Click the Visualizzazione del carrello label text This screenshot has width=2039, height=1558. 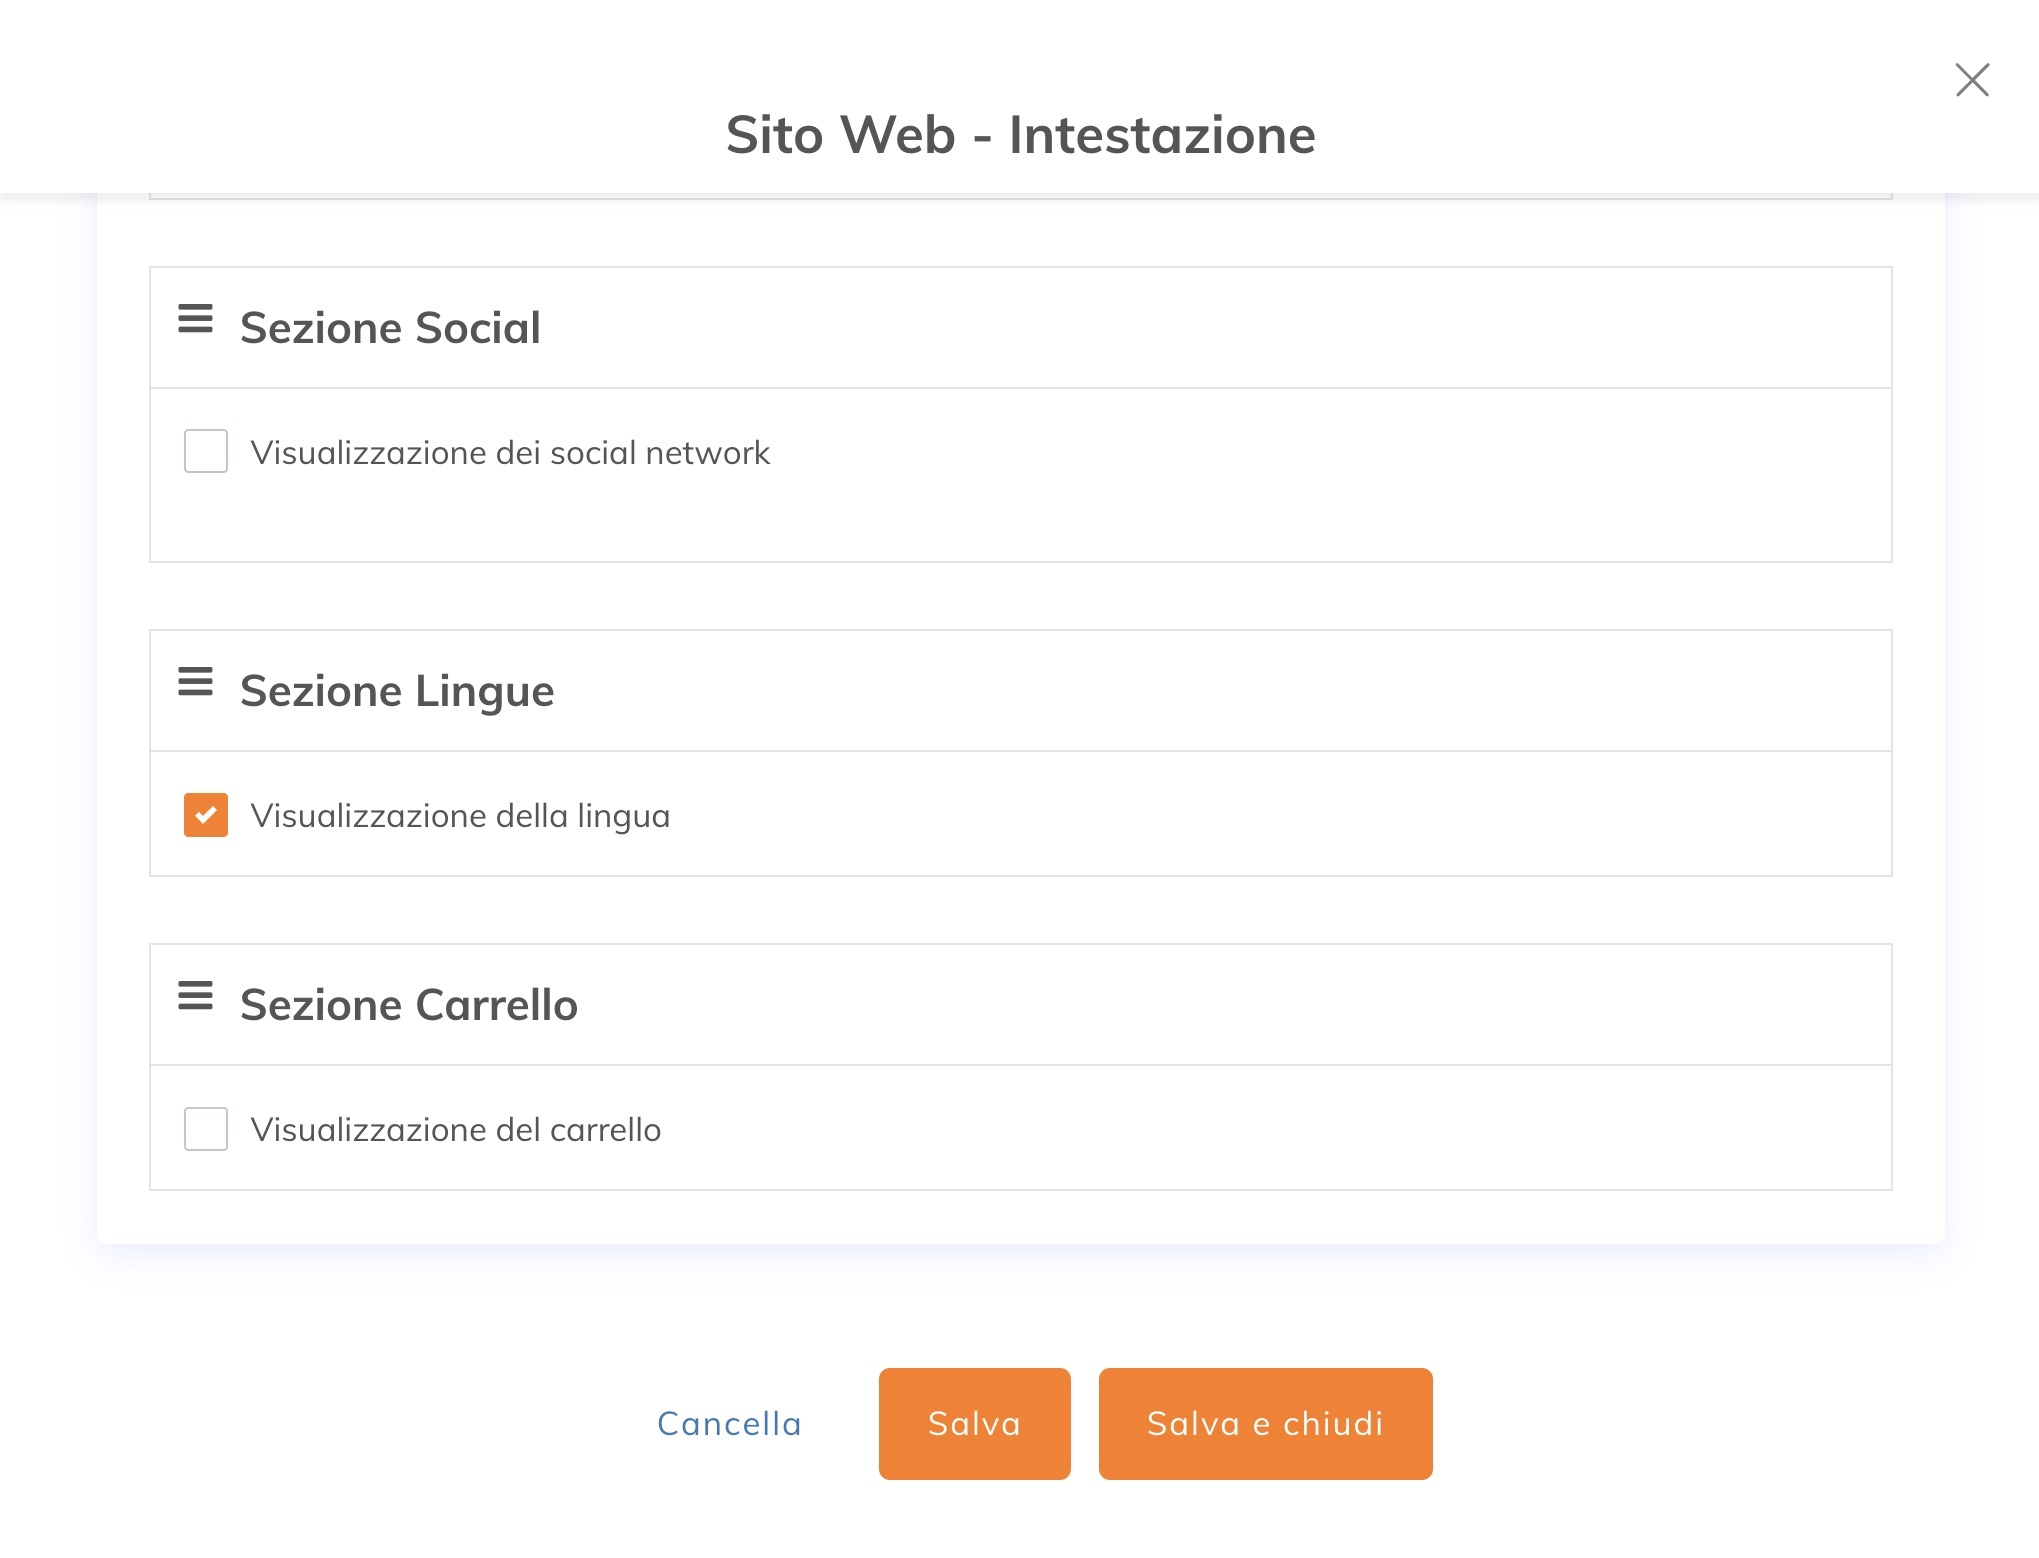[457, 1129]
